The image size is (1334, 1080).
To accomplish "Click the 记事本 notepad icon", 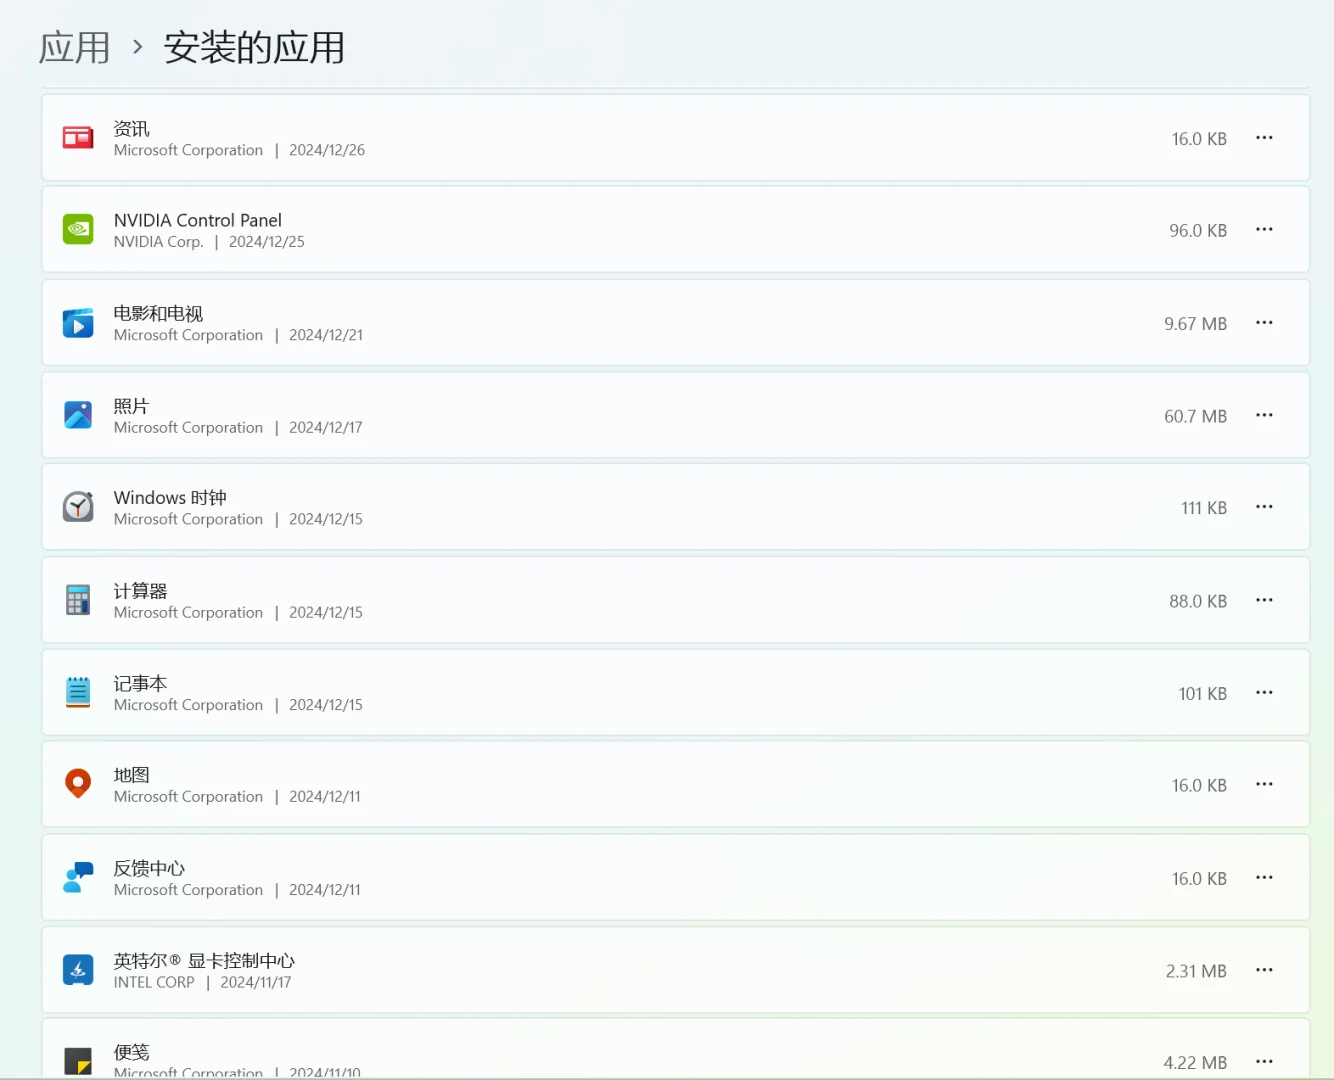I will (x=78, y=692).
